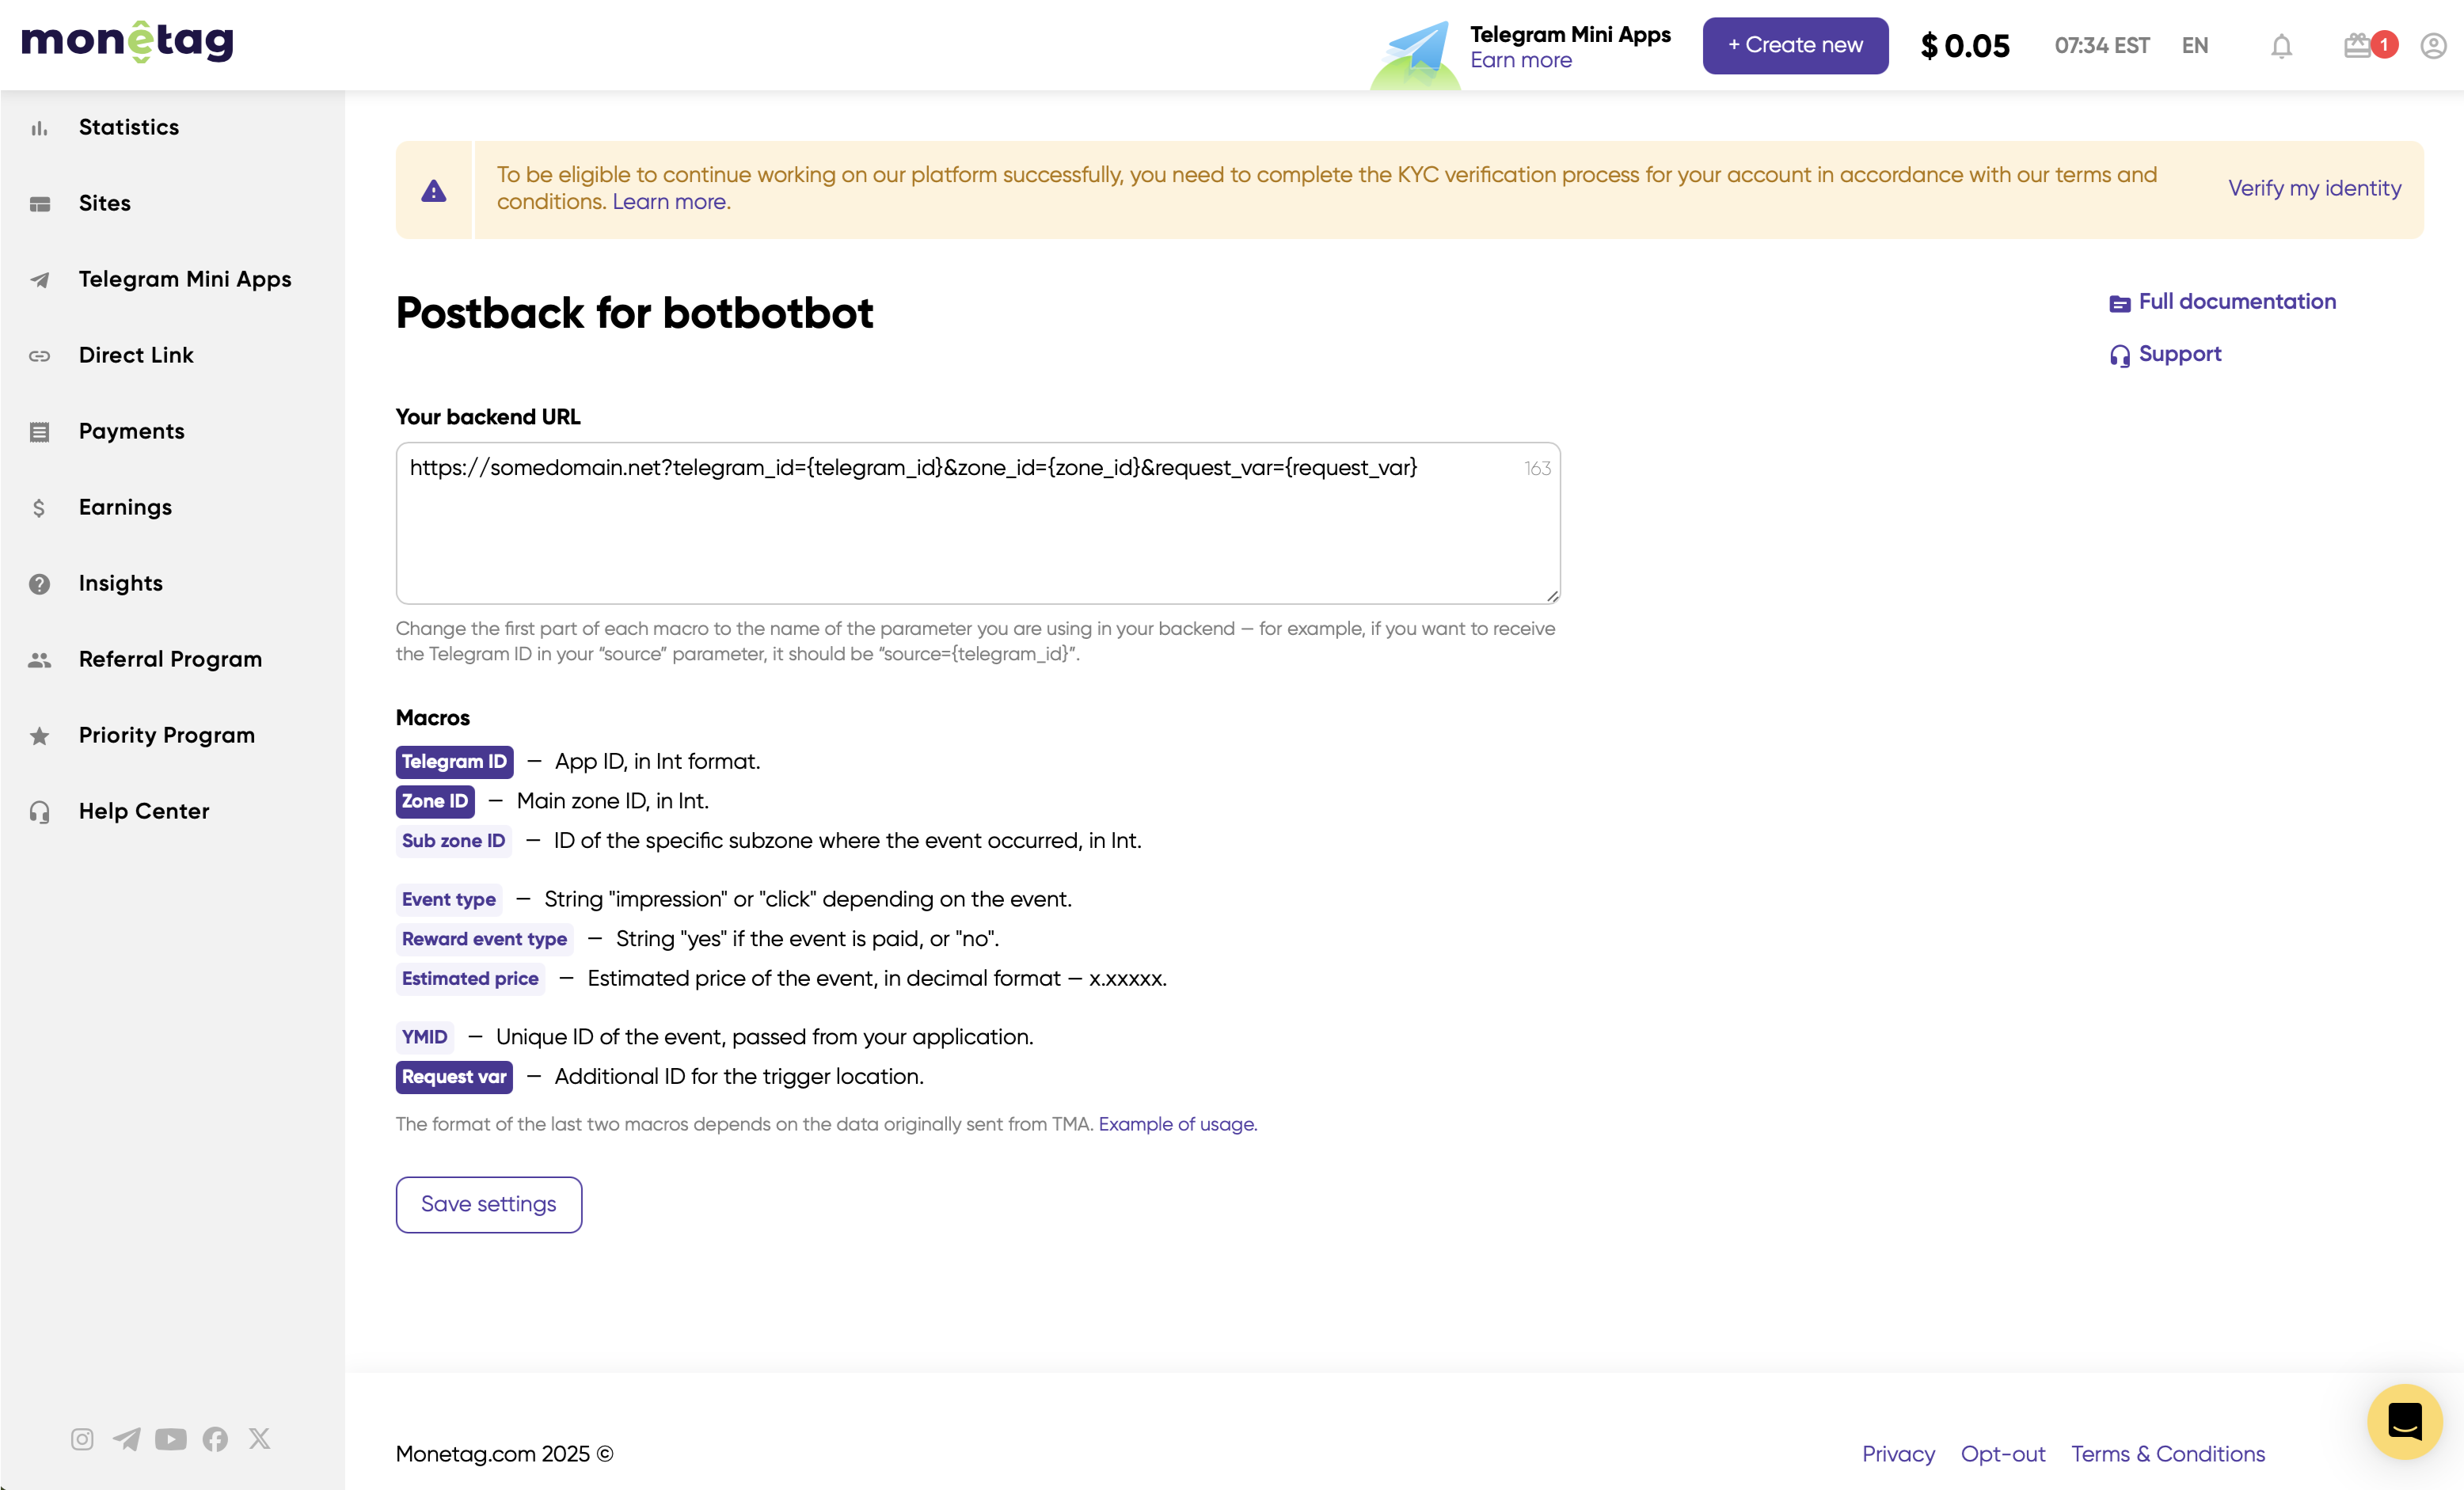Click the Telegram Mini Apps promo plane image
The image size is (2464, 1490).
click(1415, 55)
